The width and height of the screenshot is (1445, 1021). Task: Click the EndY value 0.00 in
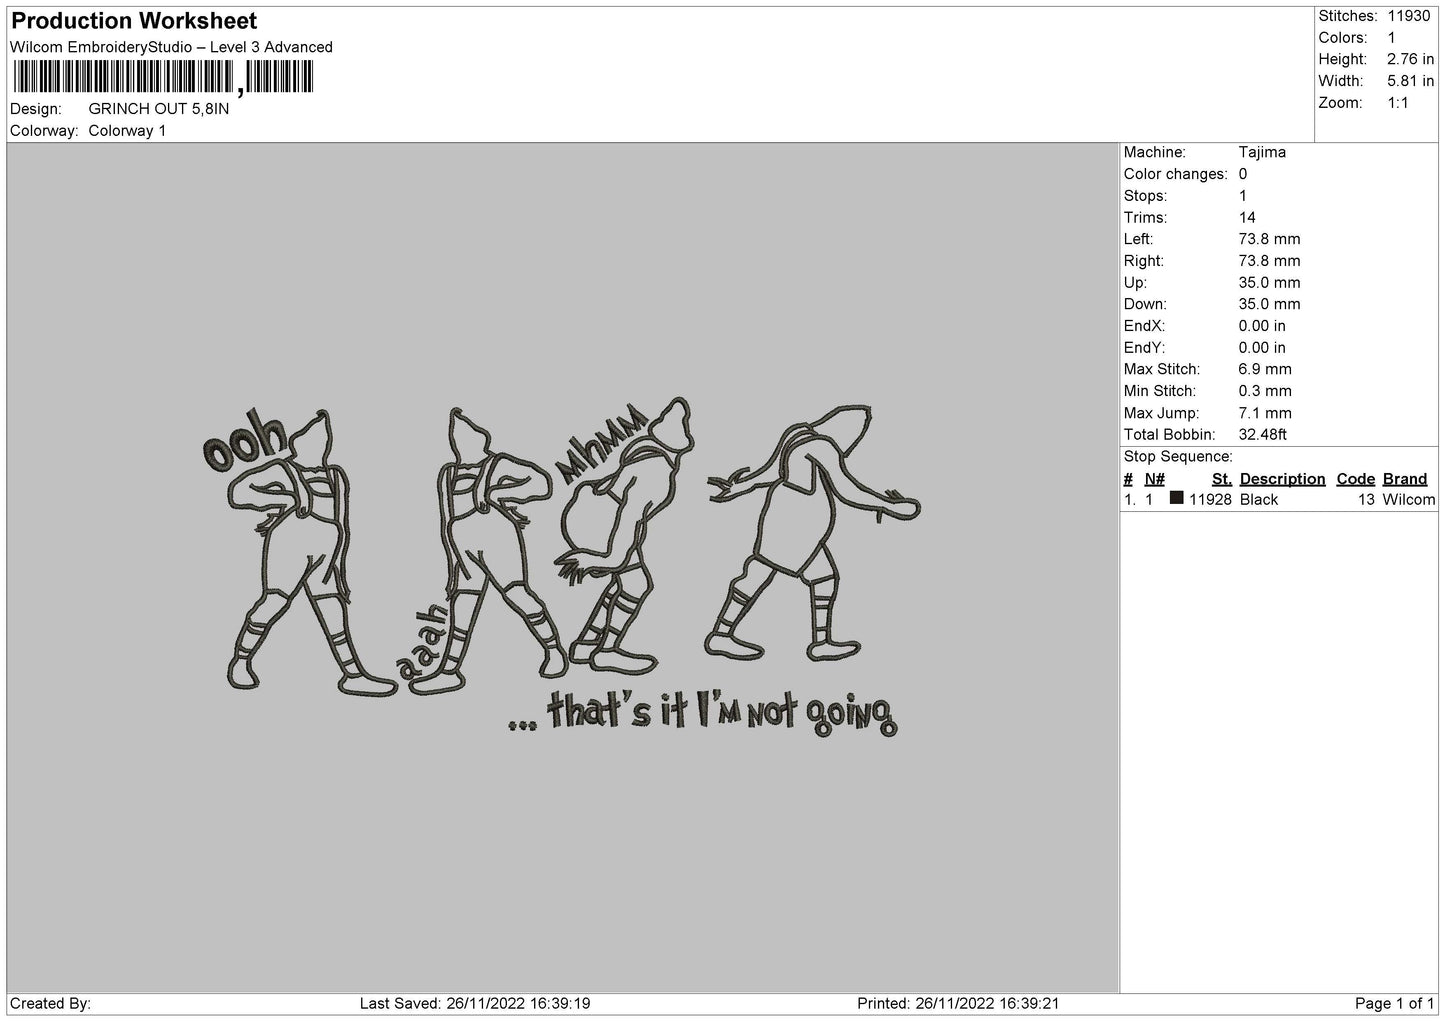(1262, 348)
